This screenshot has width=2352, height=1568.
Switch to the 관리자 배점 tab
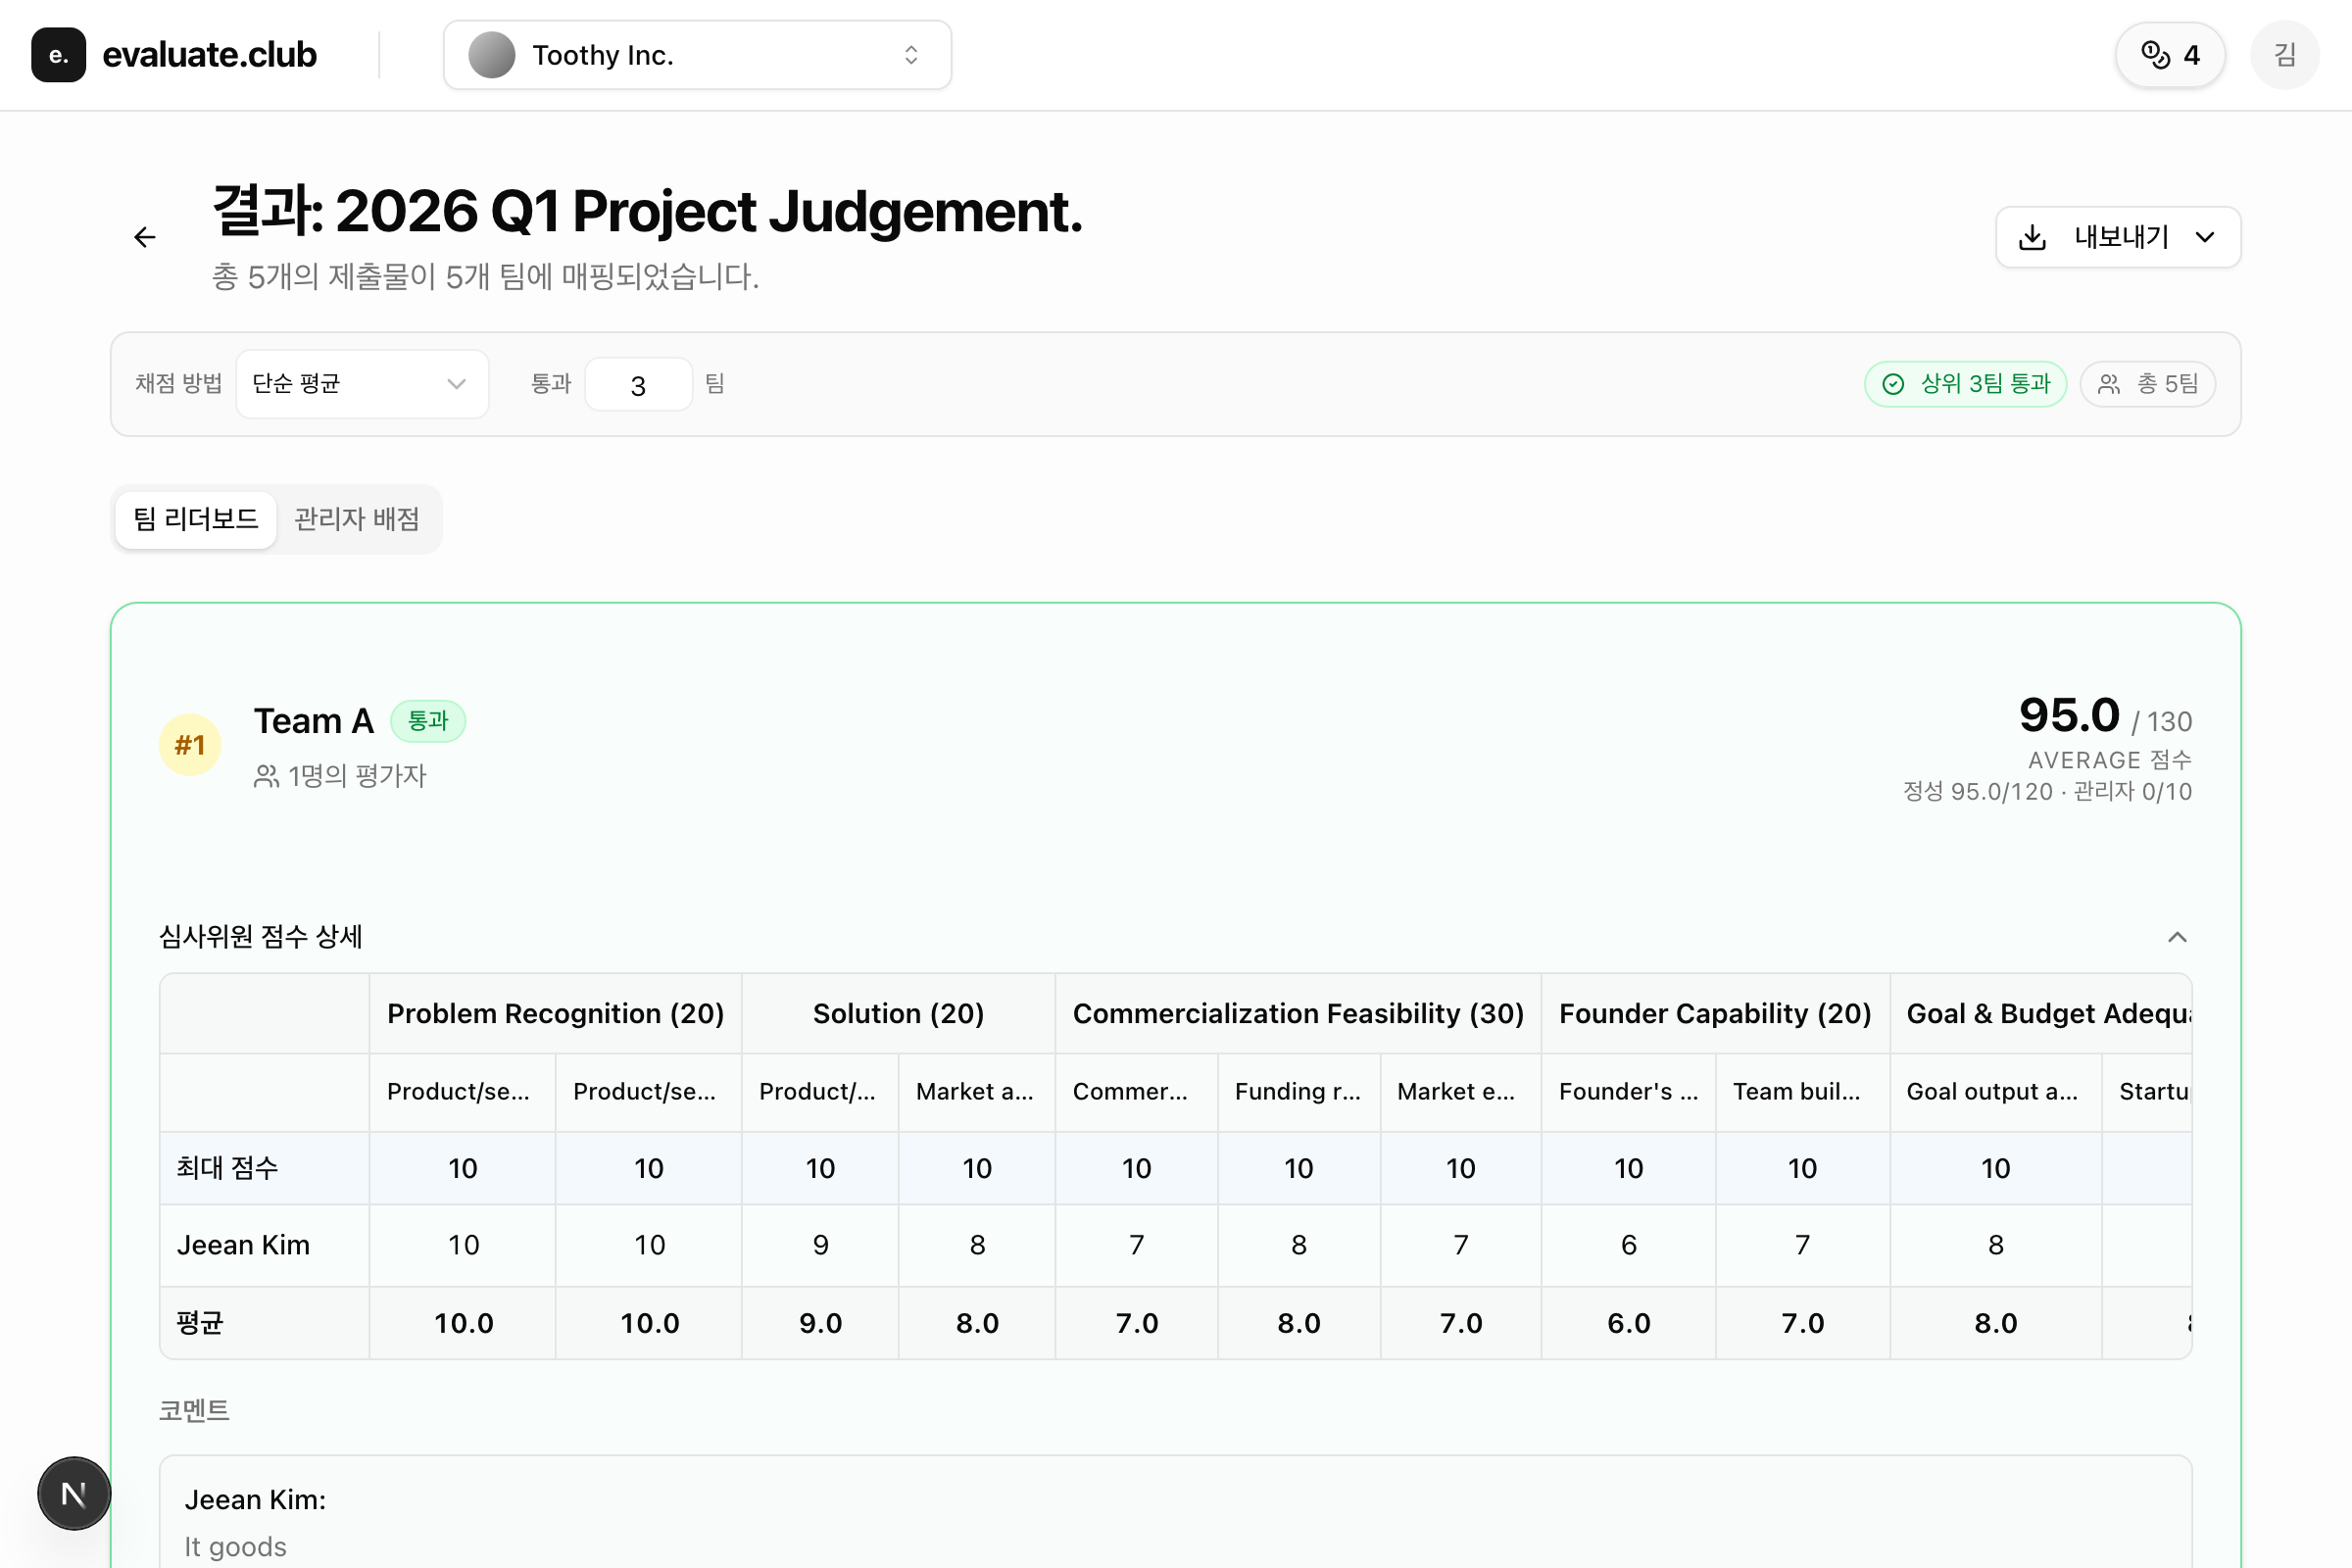357,519
